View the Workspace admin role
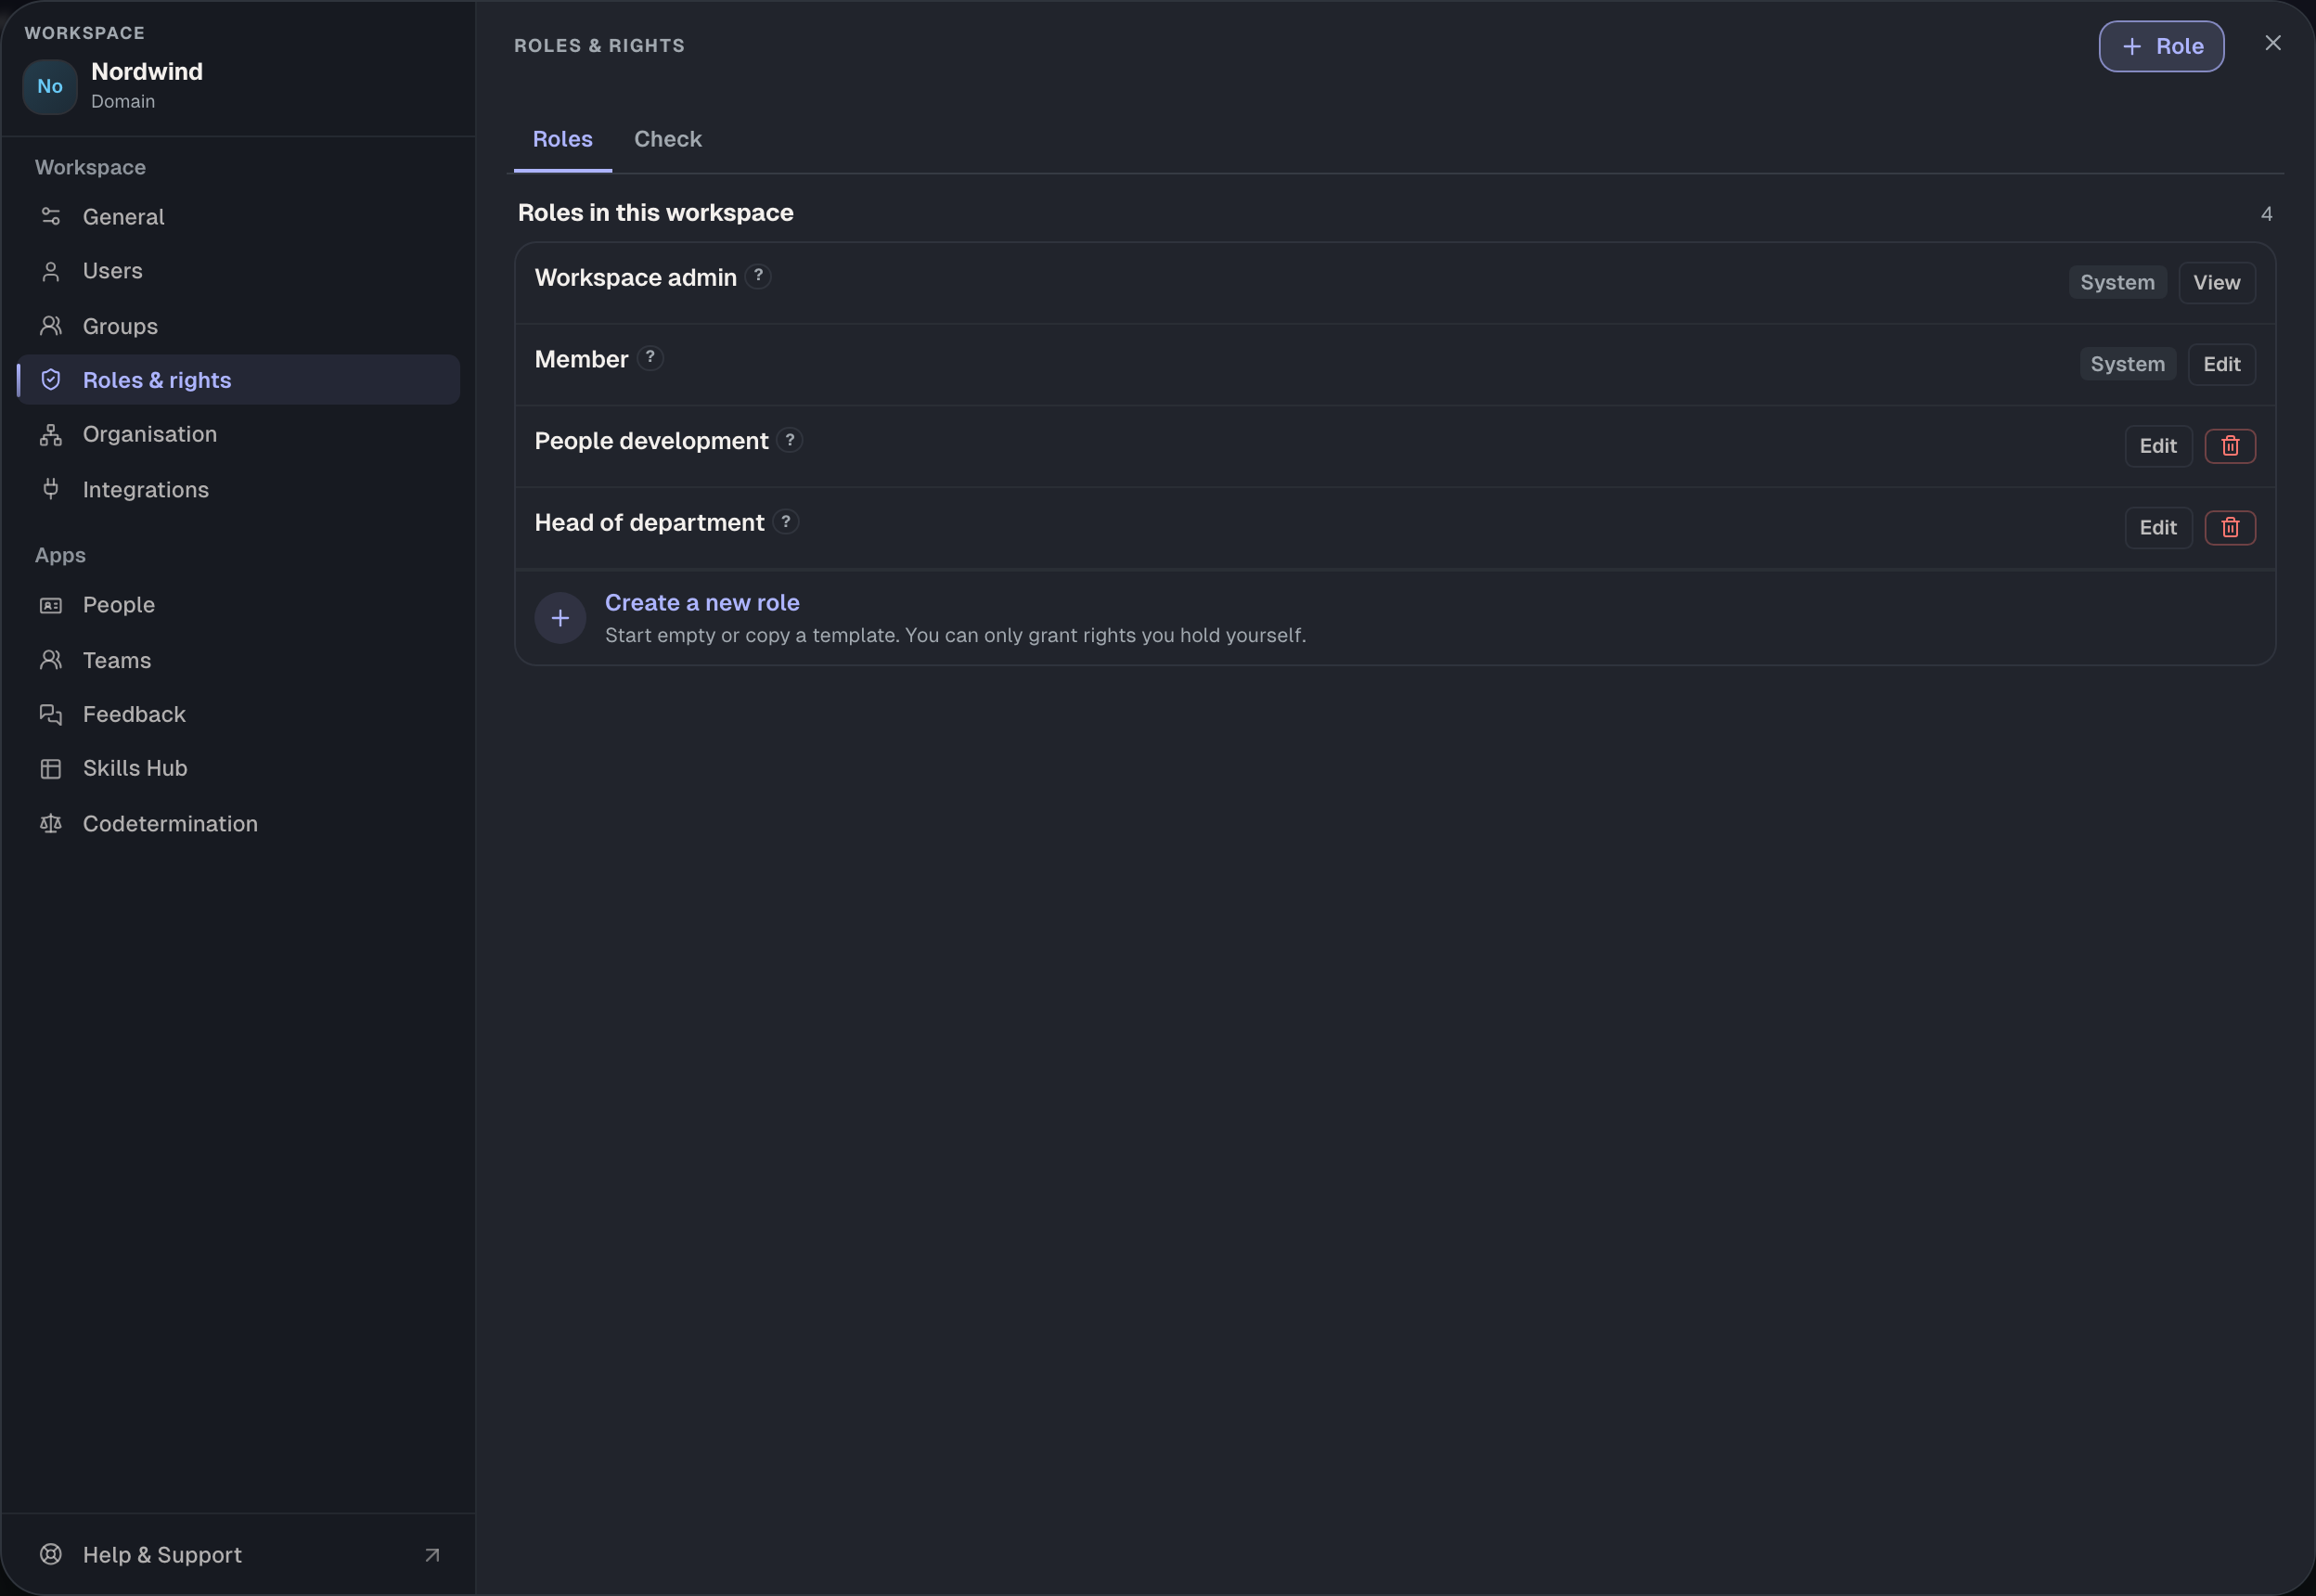The height and width of the screenshot is (1596, 2316). click(2217, 283)
